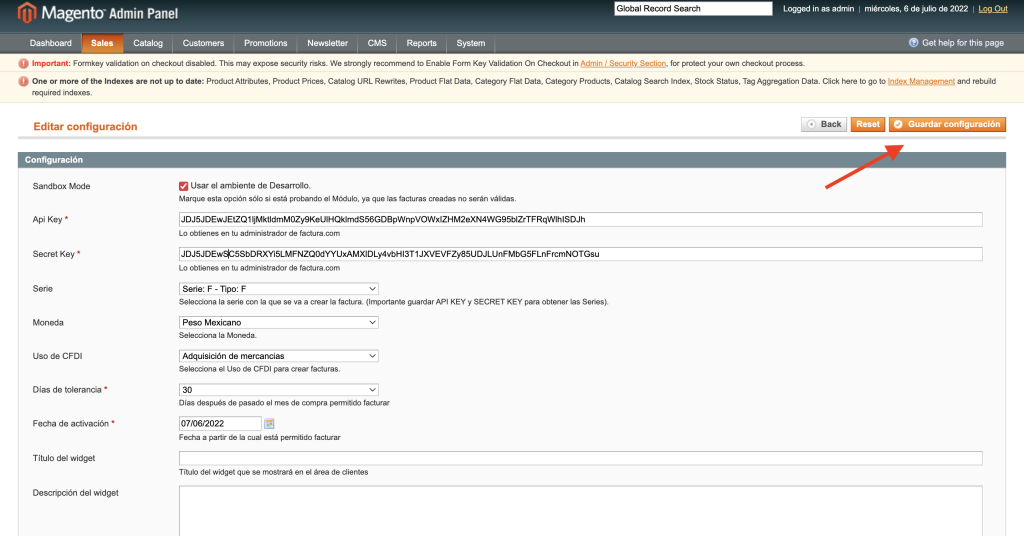The width and height of the screenshot is (1024, 536).
Task: Open the Días de tolerancia dropdown
Action: 279,390
